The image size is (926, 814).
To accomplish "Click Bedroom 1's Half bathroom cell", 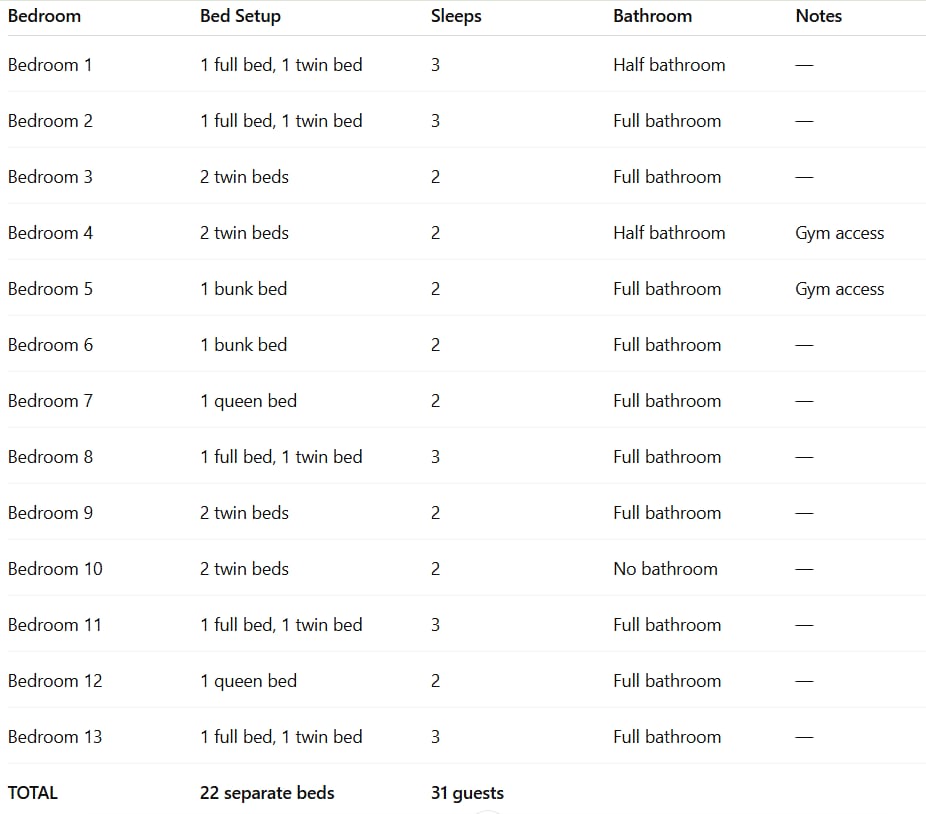I will click(669, 65).
